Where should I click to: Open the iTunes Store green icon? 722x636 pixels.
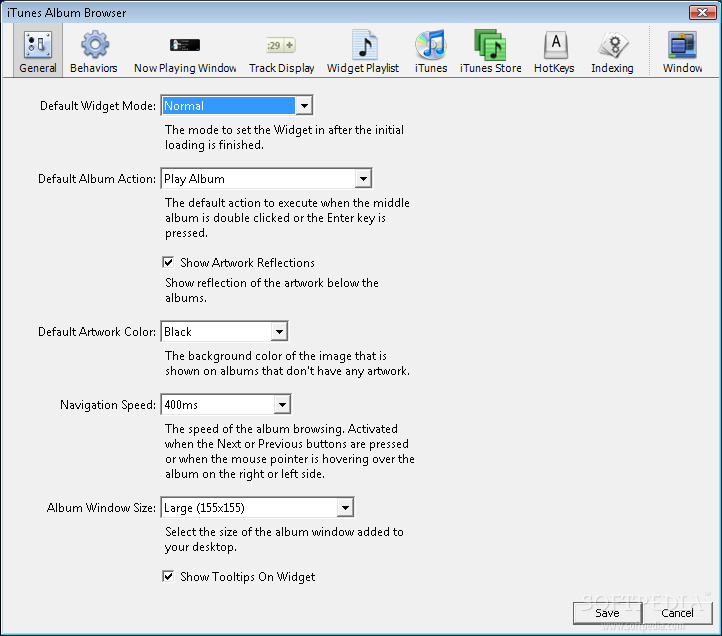pos(490,45)
